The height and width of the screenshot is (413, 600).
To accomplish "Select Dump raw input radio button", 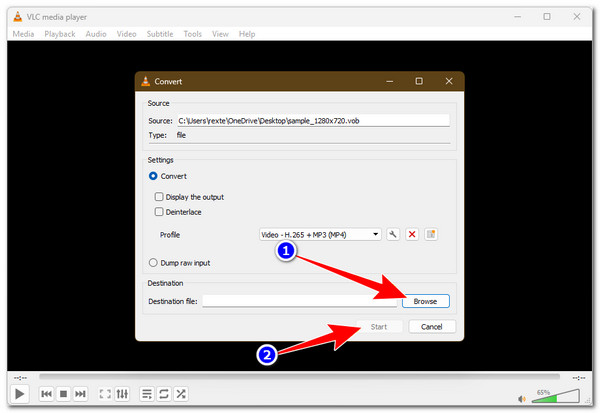I will 153,263.
